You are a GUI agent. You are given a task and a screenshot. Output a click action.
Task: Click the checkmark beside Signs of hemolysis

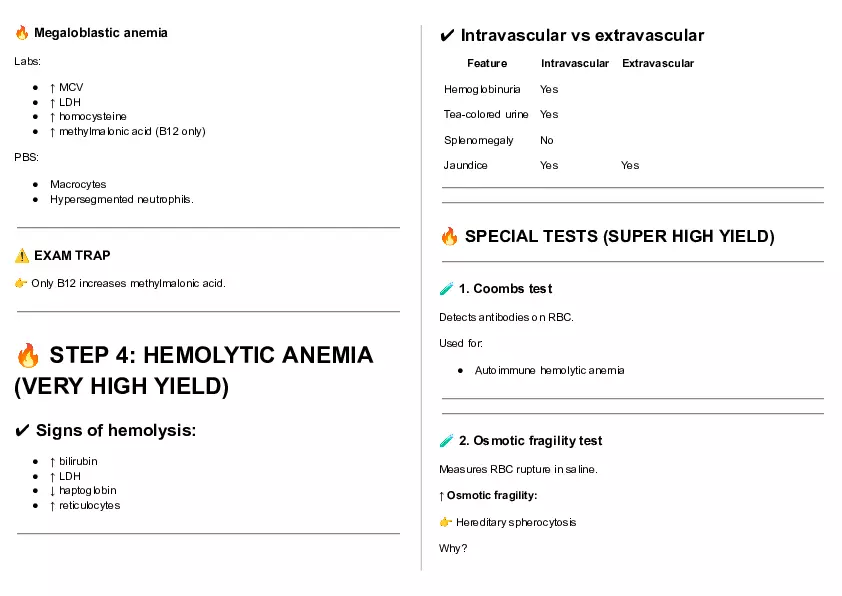click(x=22, y=431)
